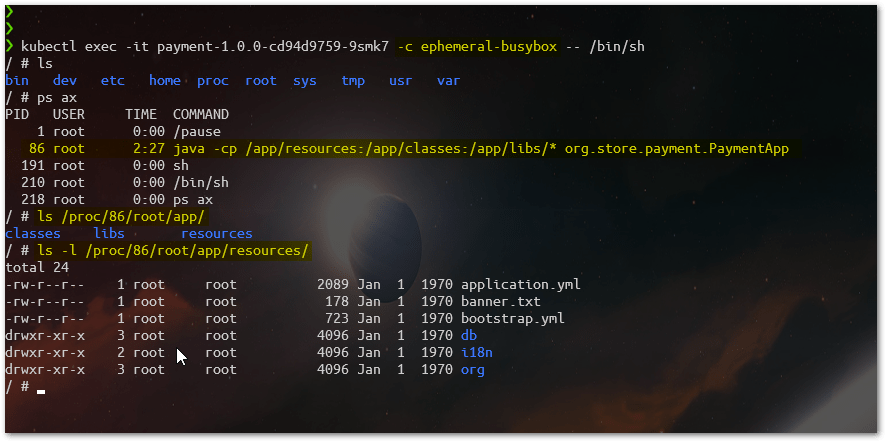This screenshot has height=442, width=886.
Task: Click the classes directory name
Action: (32, 233)
